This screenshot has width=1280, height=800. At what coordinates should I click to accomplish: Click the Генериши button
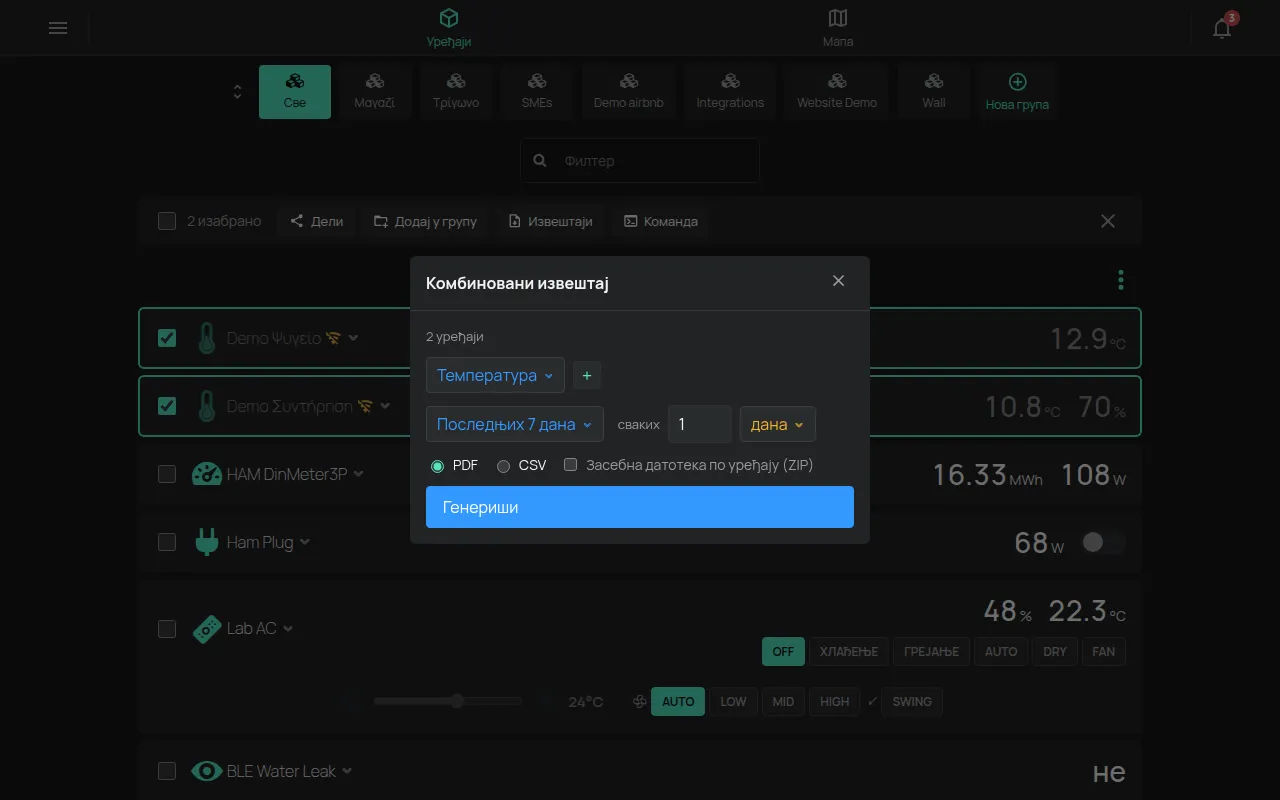click(x=640, y=507)
